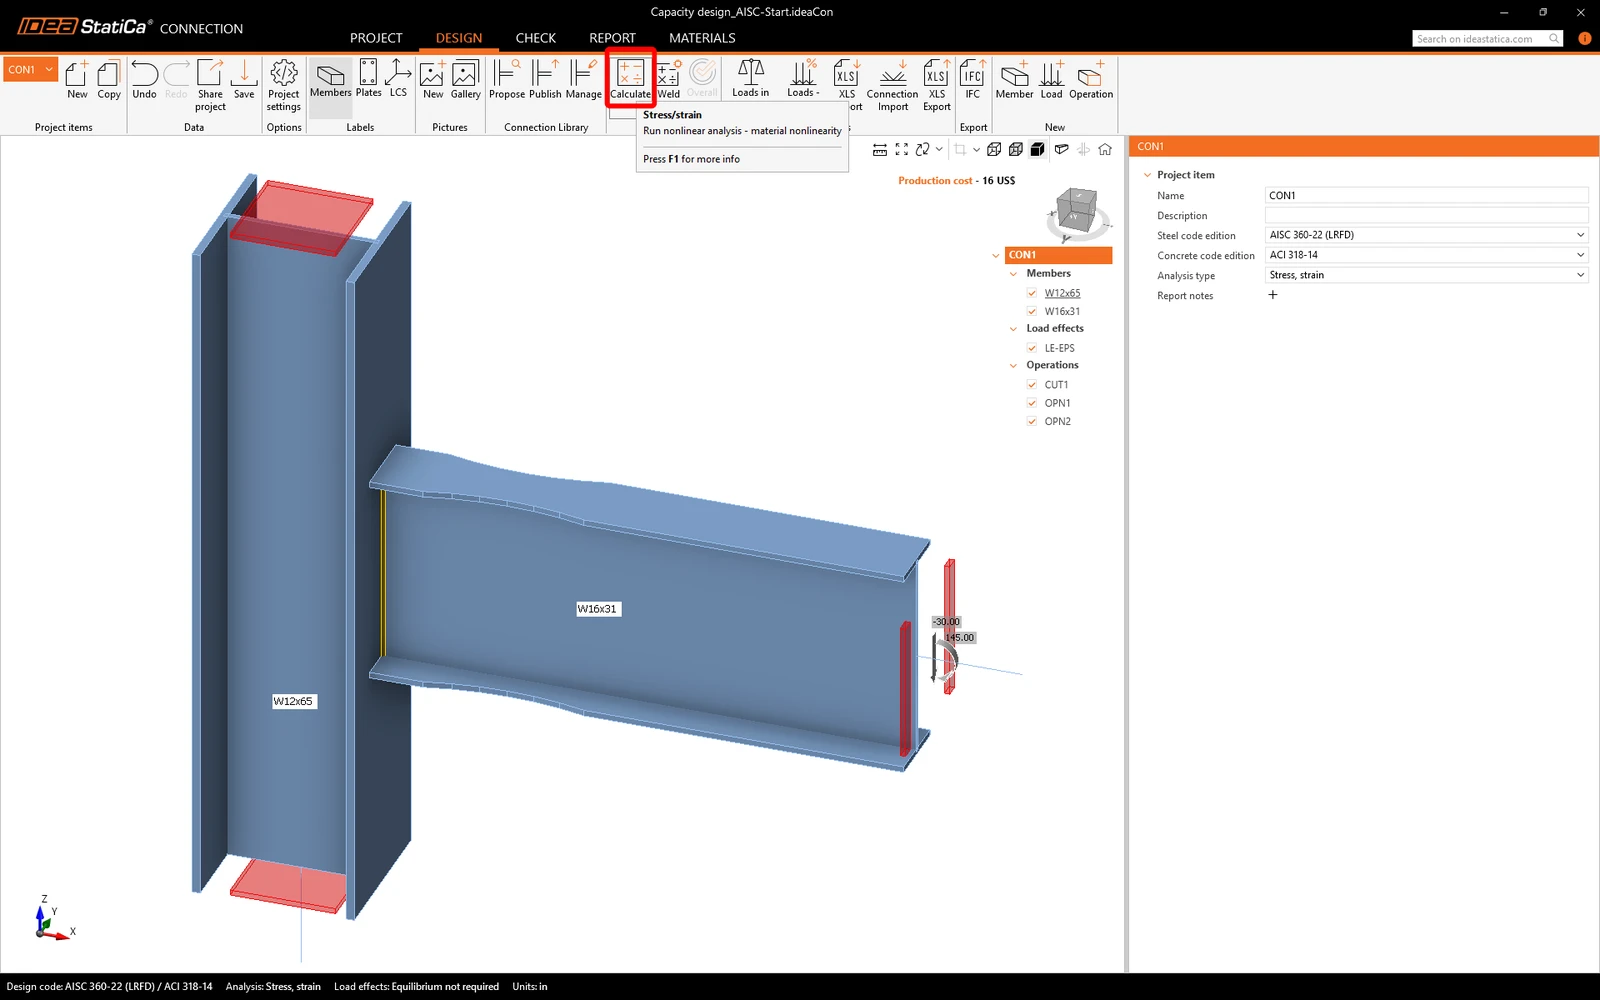Switch to the REPORT tab
This screenshot has height=1000, width=1600.
click(x=612, y=38)
